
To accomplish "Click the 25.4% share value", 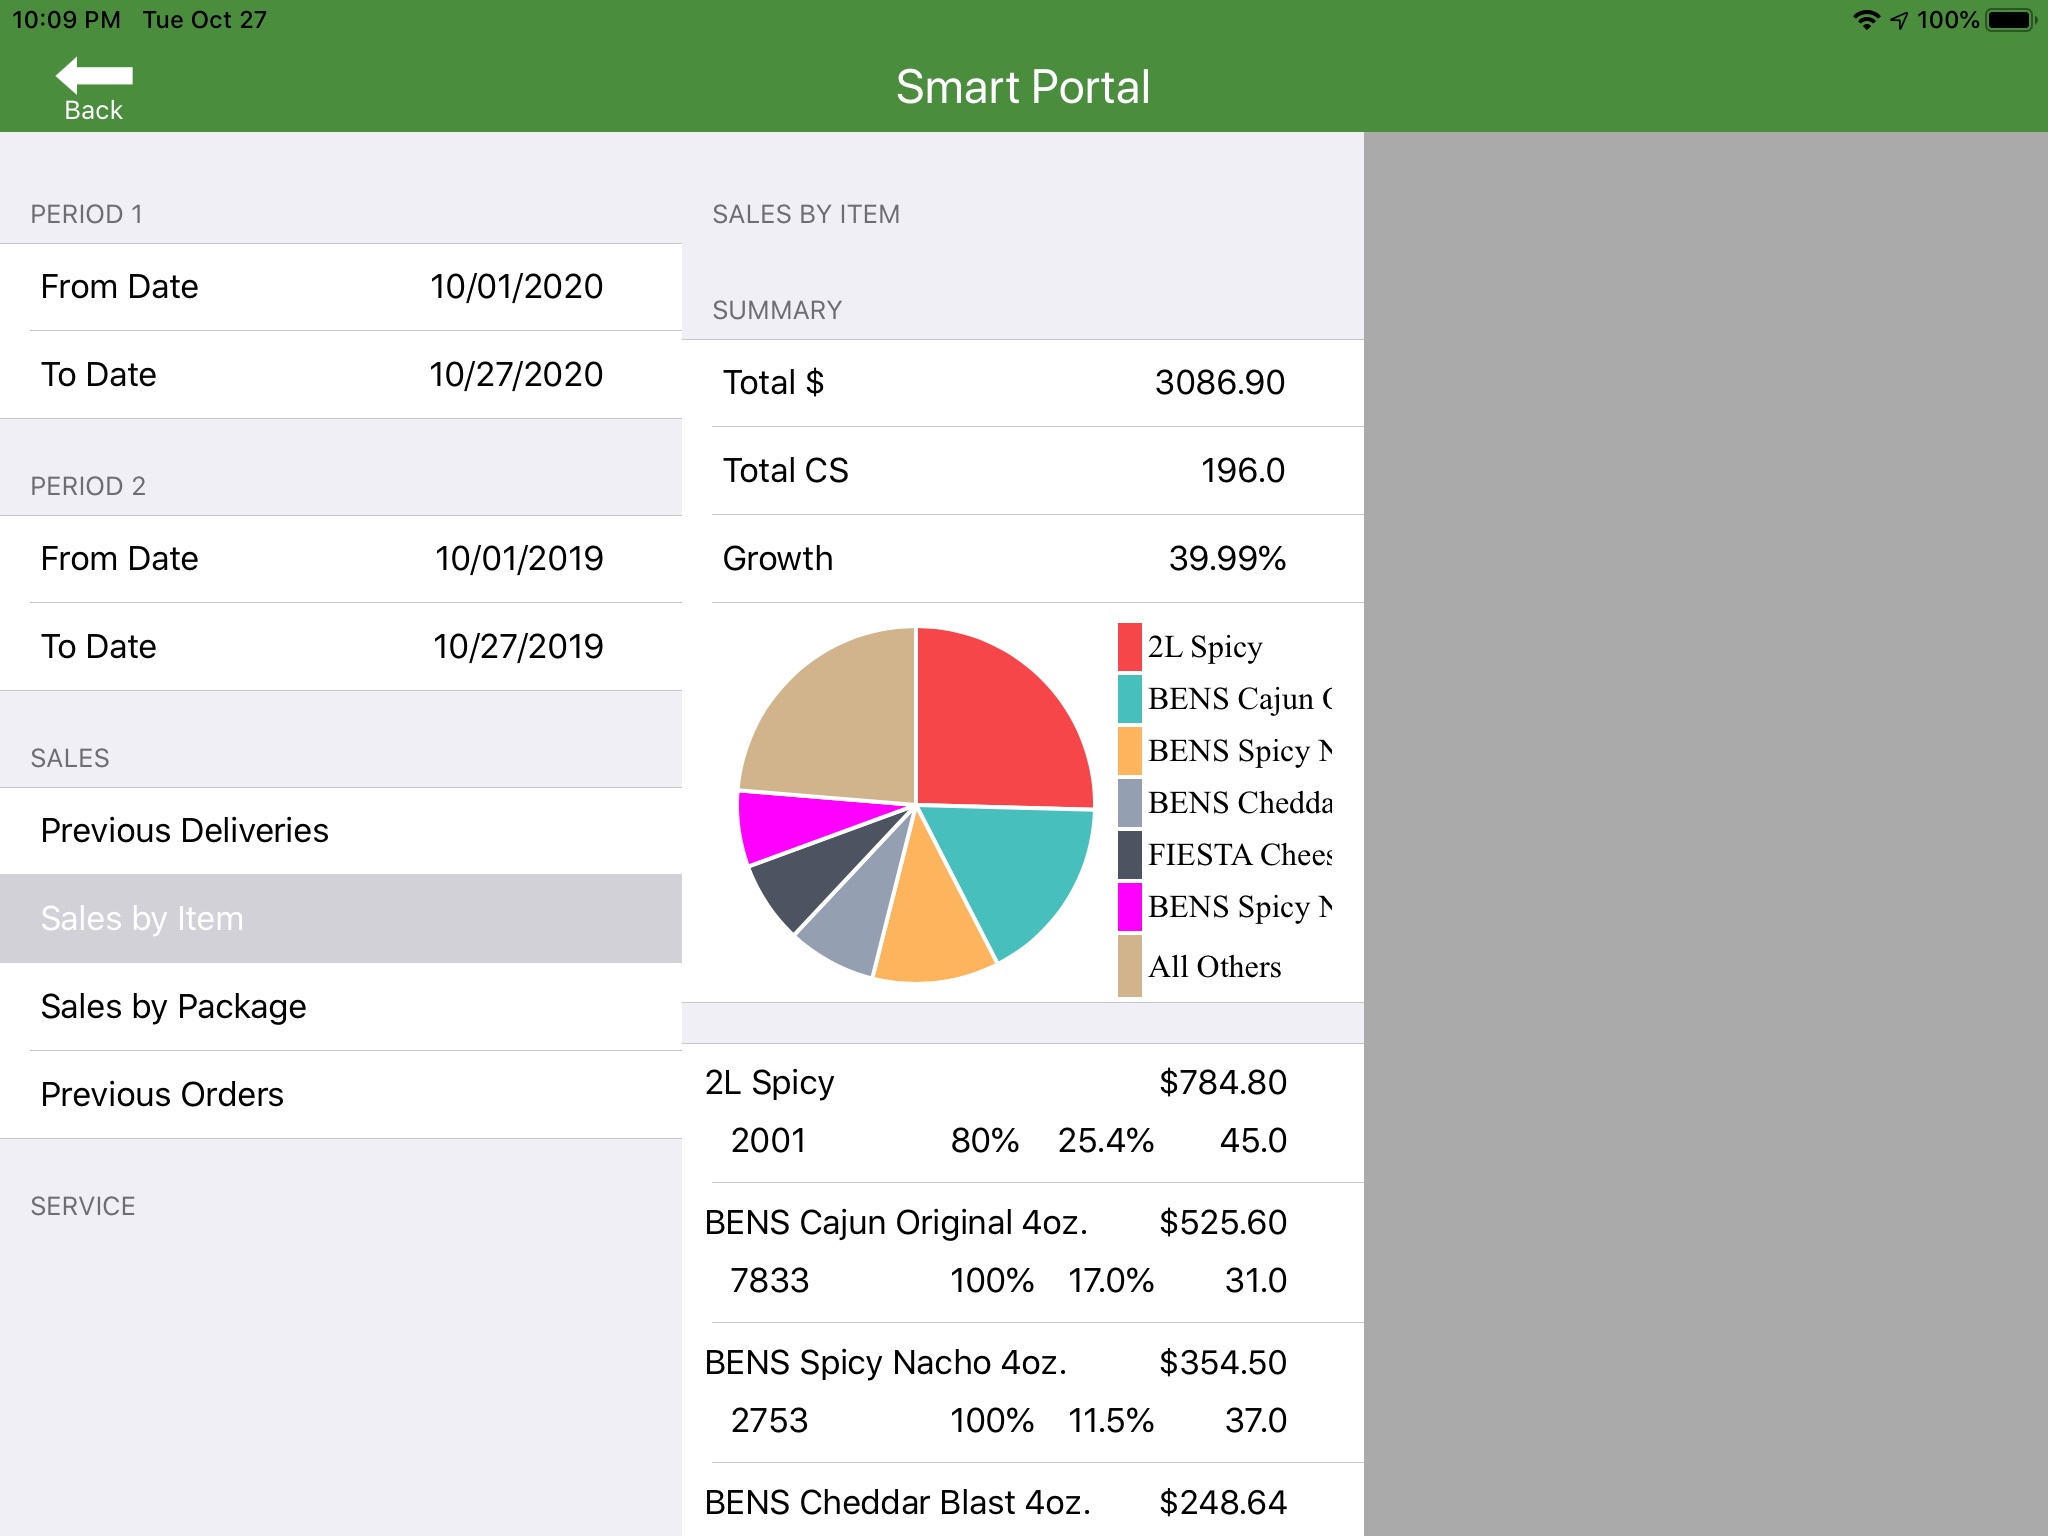I will (1106, 1141).
